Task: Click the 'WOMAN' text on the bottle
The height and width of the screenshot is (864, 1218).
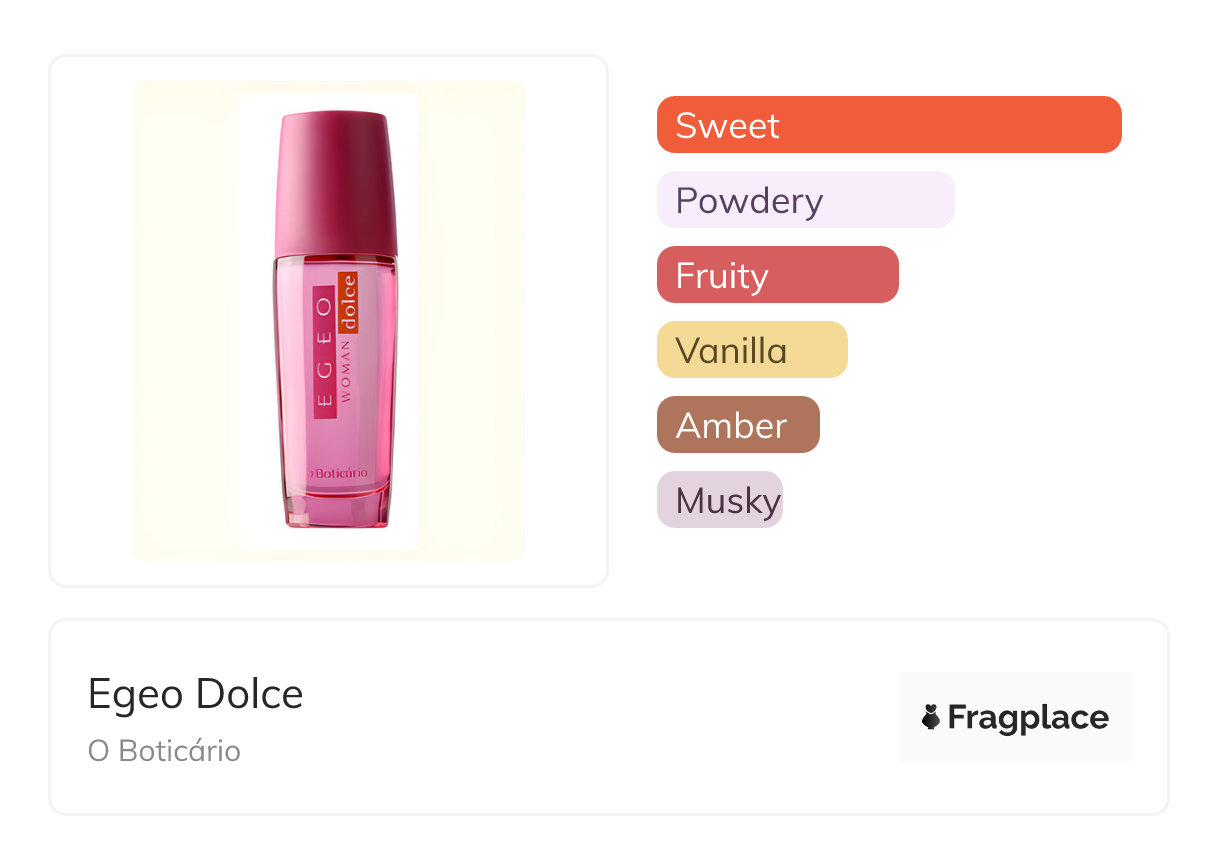Action: click(x=346, y=368)
